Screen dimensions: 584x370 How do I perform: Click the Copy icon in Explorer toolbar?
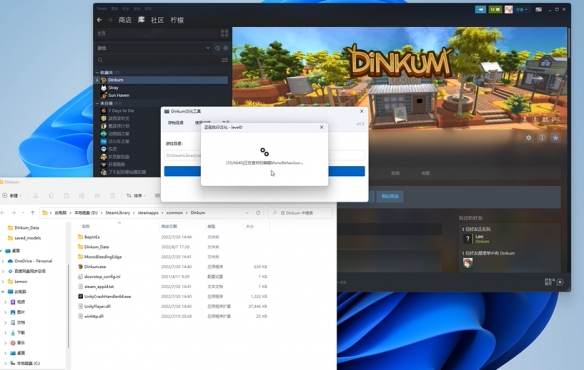[51, 195]
